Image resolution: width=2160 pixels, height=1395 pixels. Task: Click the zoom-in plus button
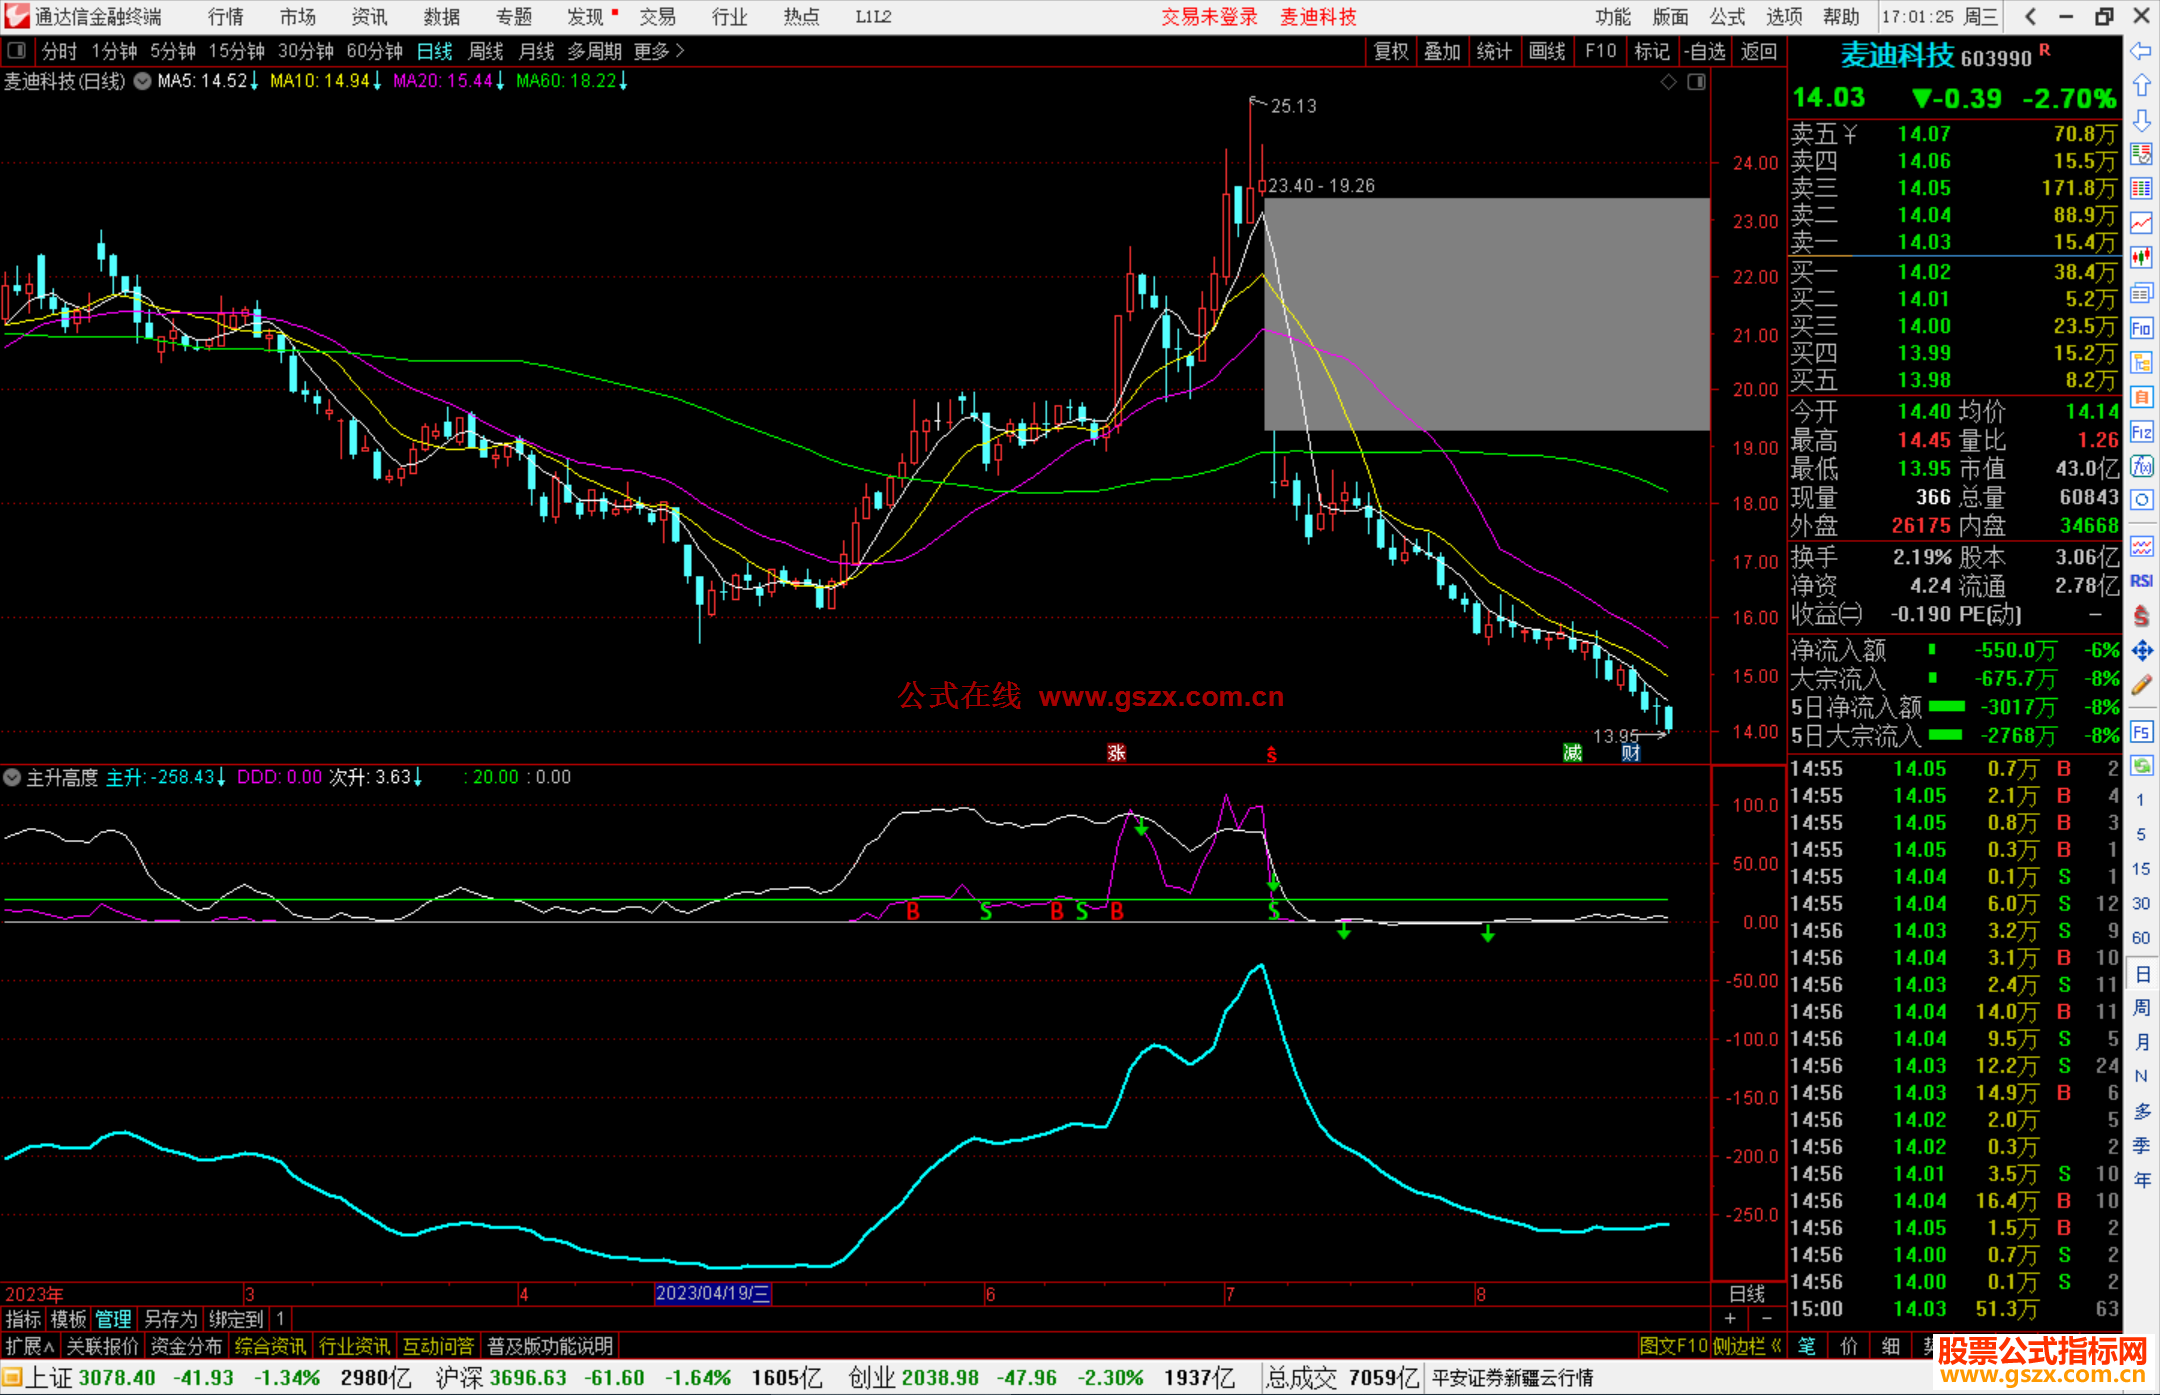(x=1731, y=1319)
